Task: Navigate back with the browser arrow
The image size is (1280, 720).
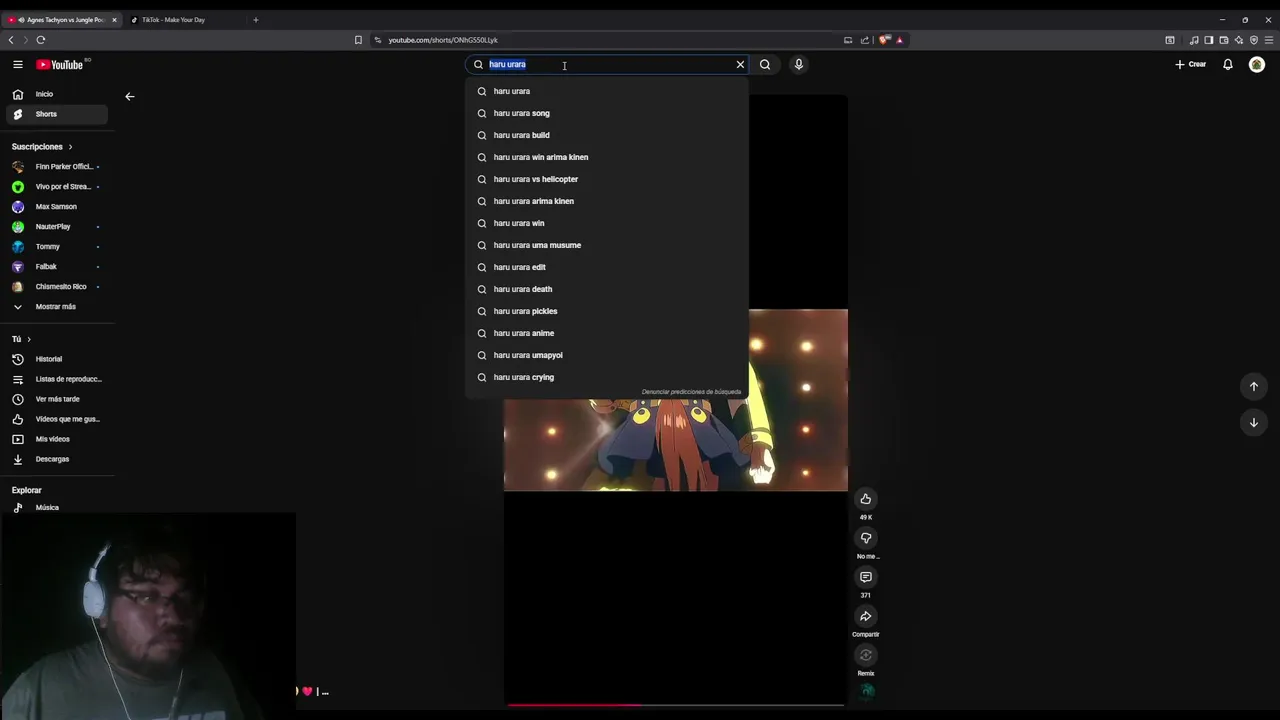Action: 11,40
